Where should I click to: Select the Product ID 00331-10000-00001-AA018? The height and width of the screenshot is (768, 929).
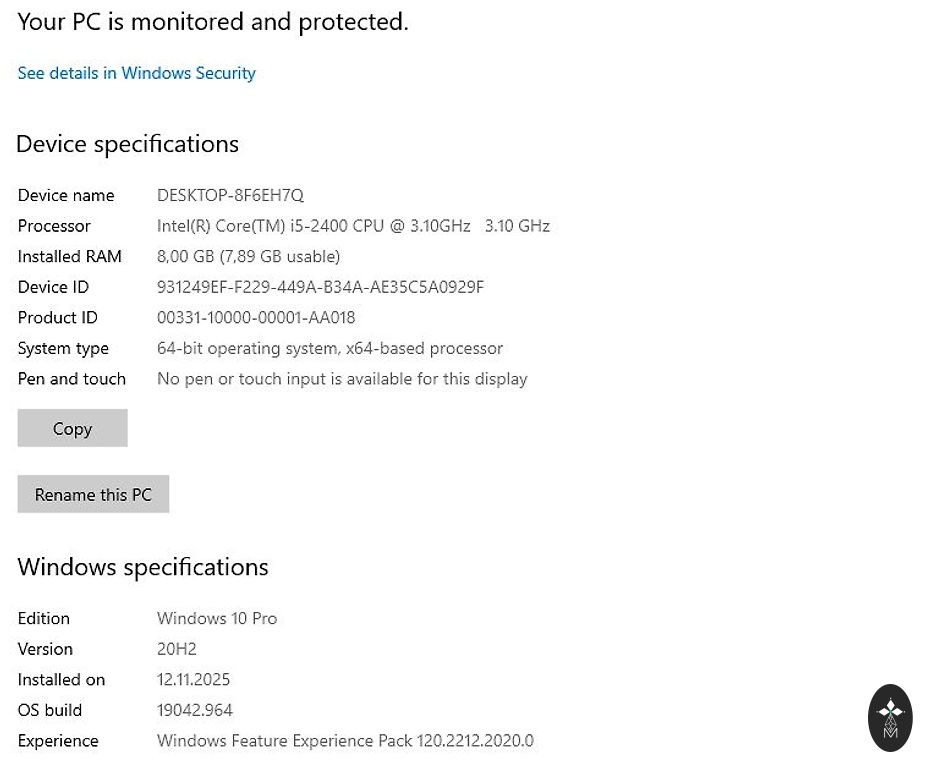[x=256, y=317]
